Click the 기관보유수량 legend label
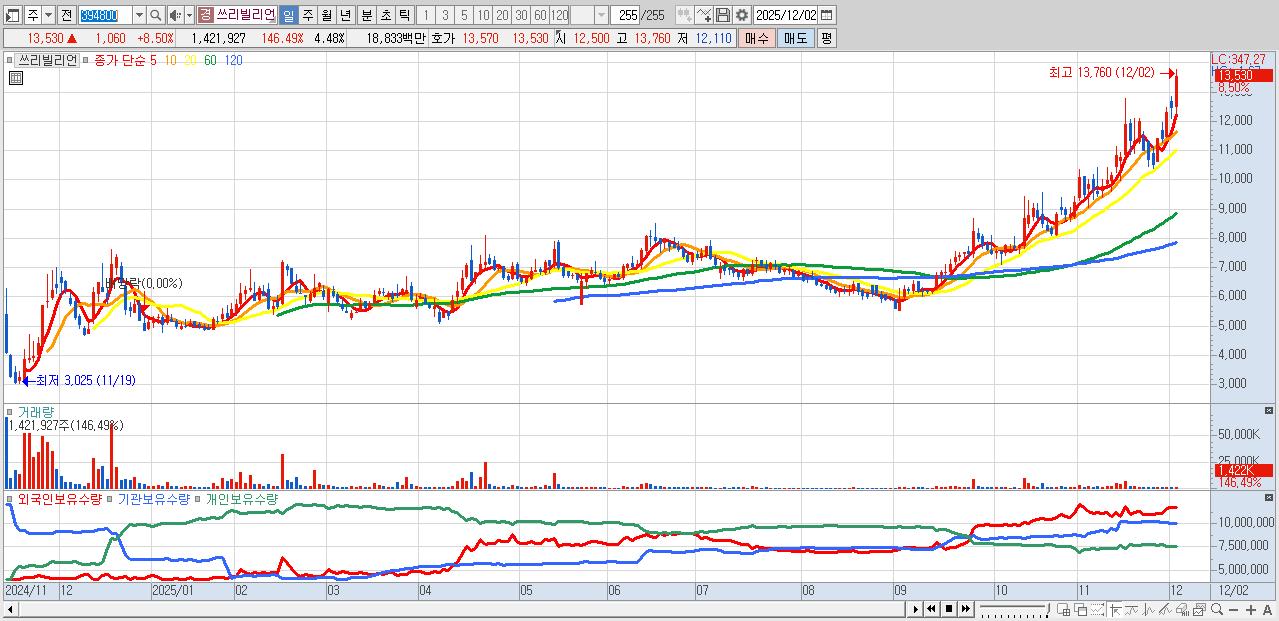This screenshot has width=1279, height=621. (x=154, y=498)
